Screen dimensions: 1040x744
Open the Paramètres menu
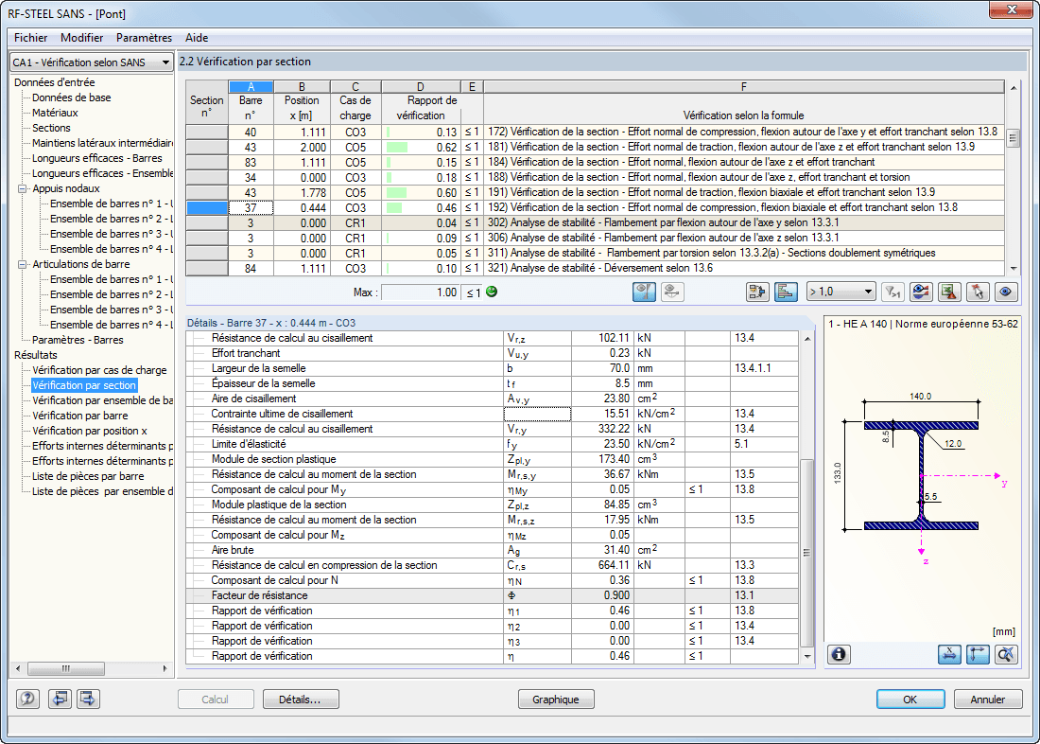coord(144,38)
